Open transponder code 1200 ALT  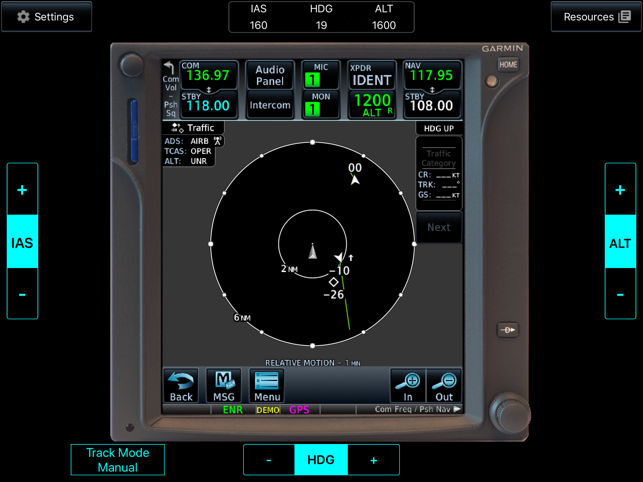(372, 105)
